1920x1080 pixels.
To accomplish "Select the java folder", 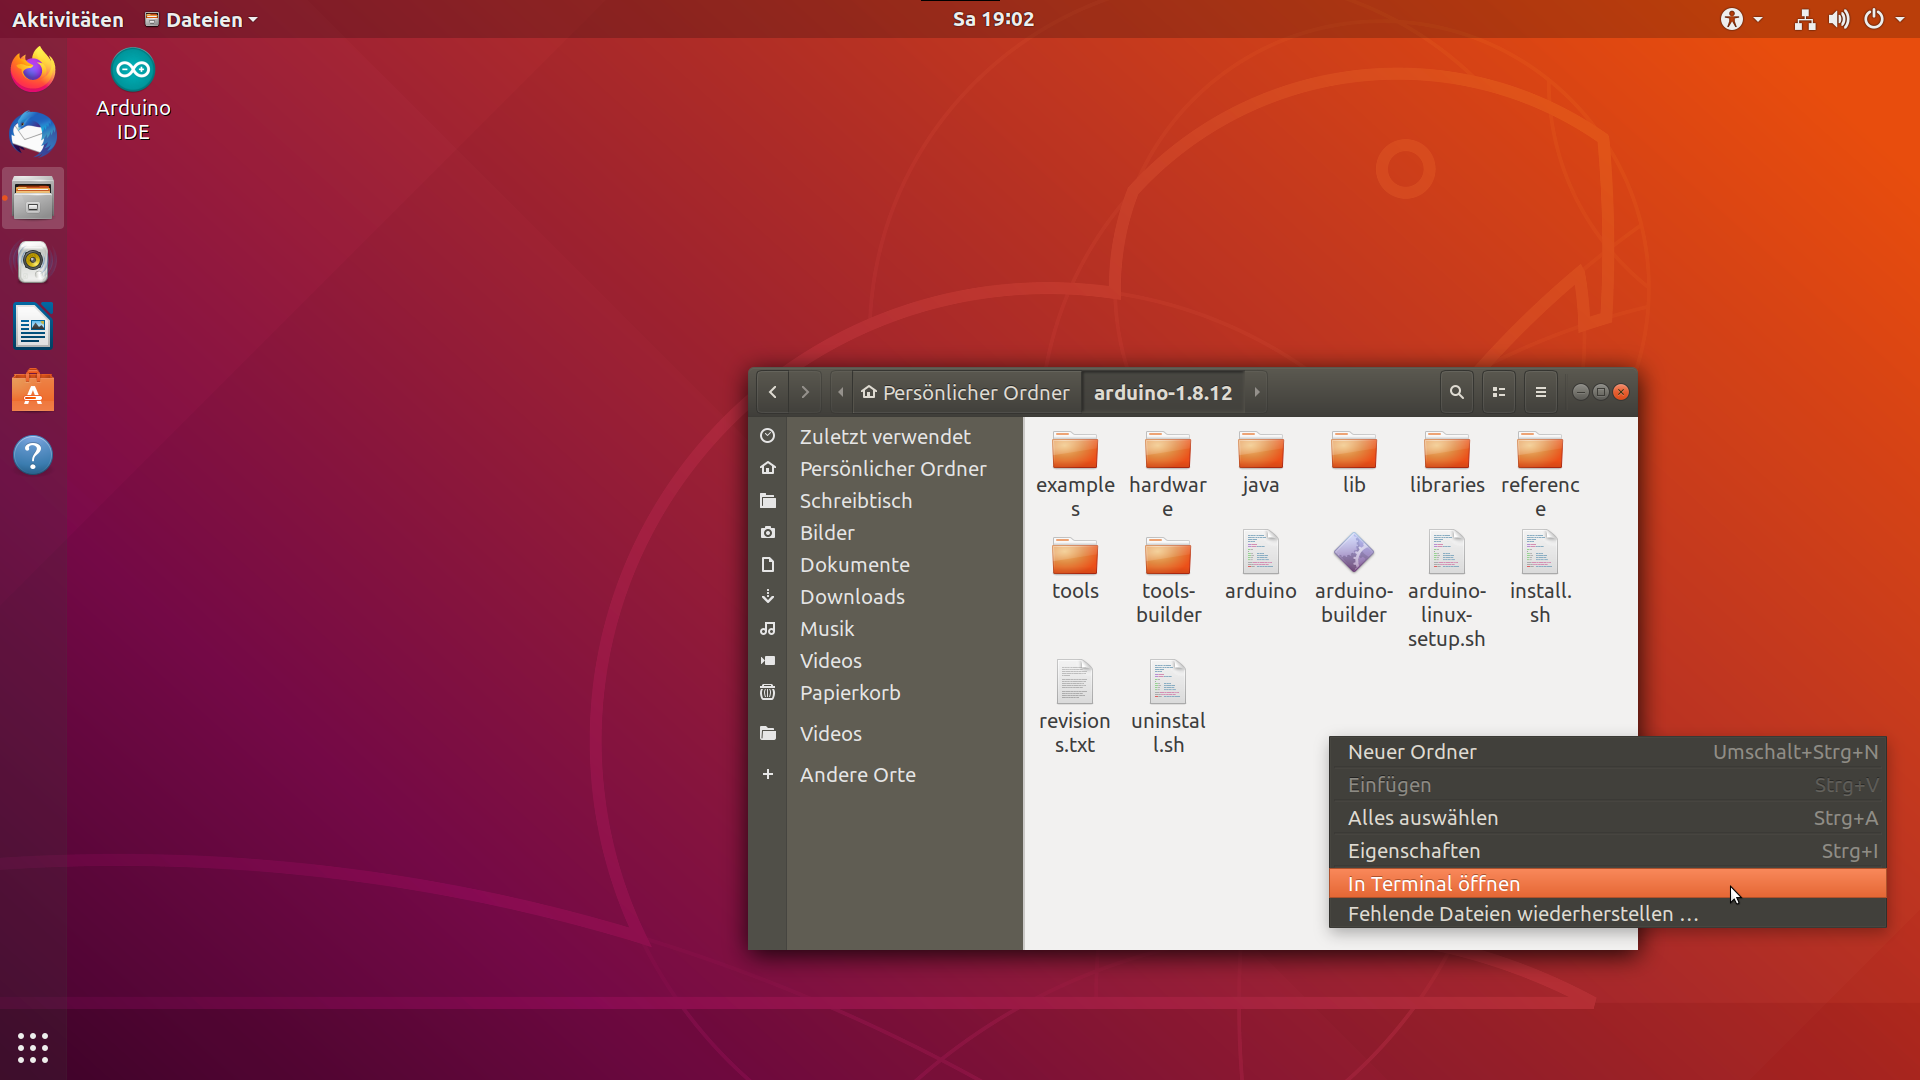I will (x=1260, y=464).
